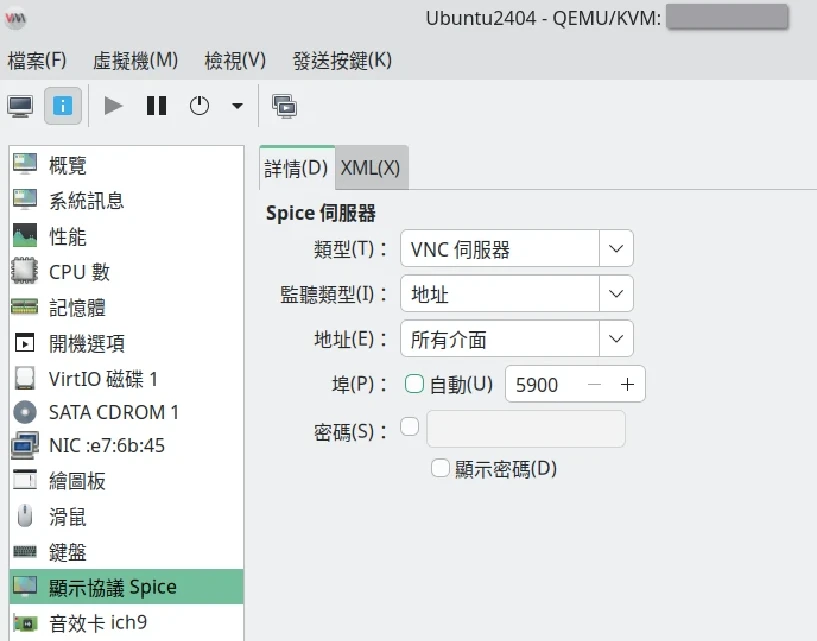Select the 顯示協議 Spice display icon
The image size is (817, 641).
(24, 586)
